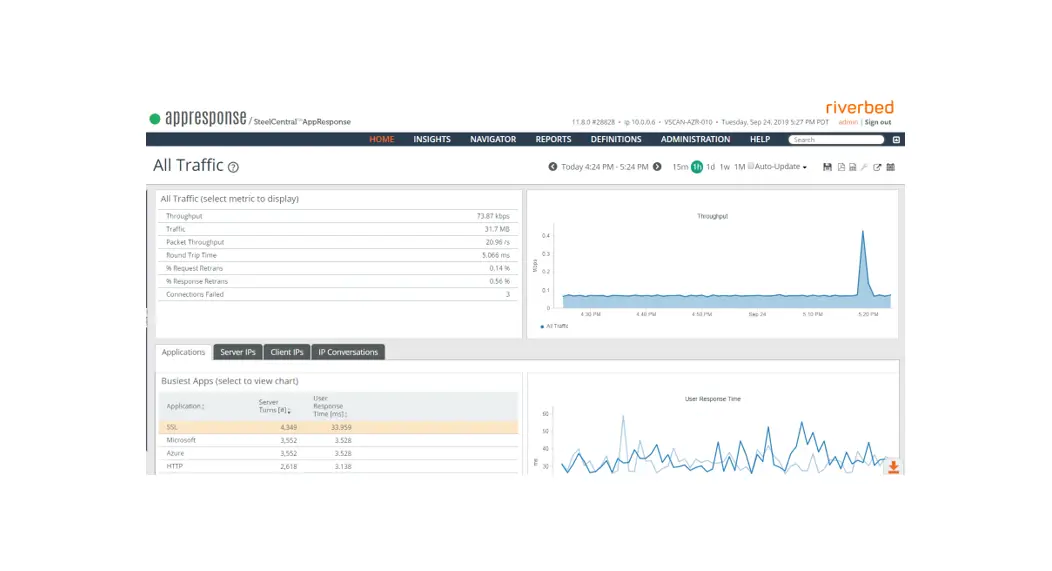Click the Sign out link
1052x571 pixels.
pyautogui.click(x=878, y=122)
